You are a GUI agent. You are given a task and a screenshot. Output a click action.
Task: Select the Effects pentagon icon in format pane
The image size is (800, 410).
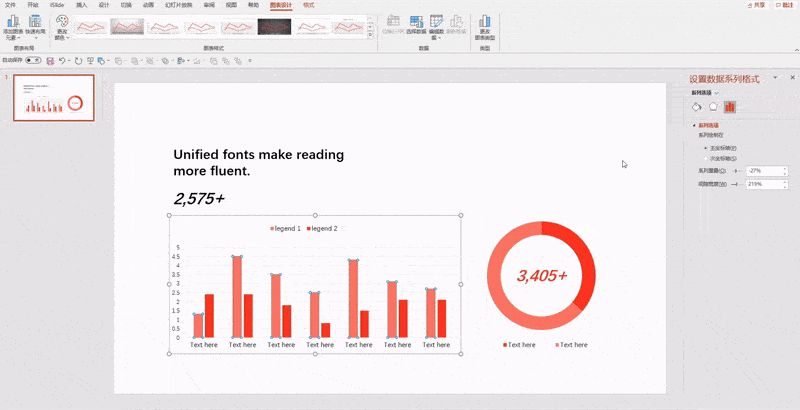713,107
